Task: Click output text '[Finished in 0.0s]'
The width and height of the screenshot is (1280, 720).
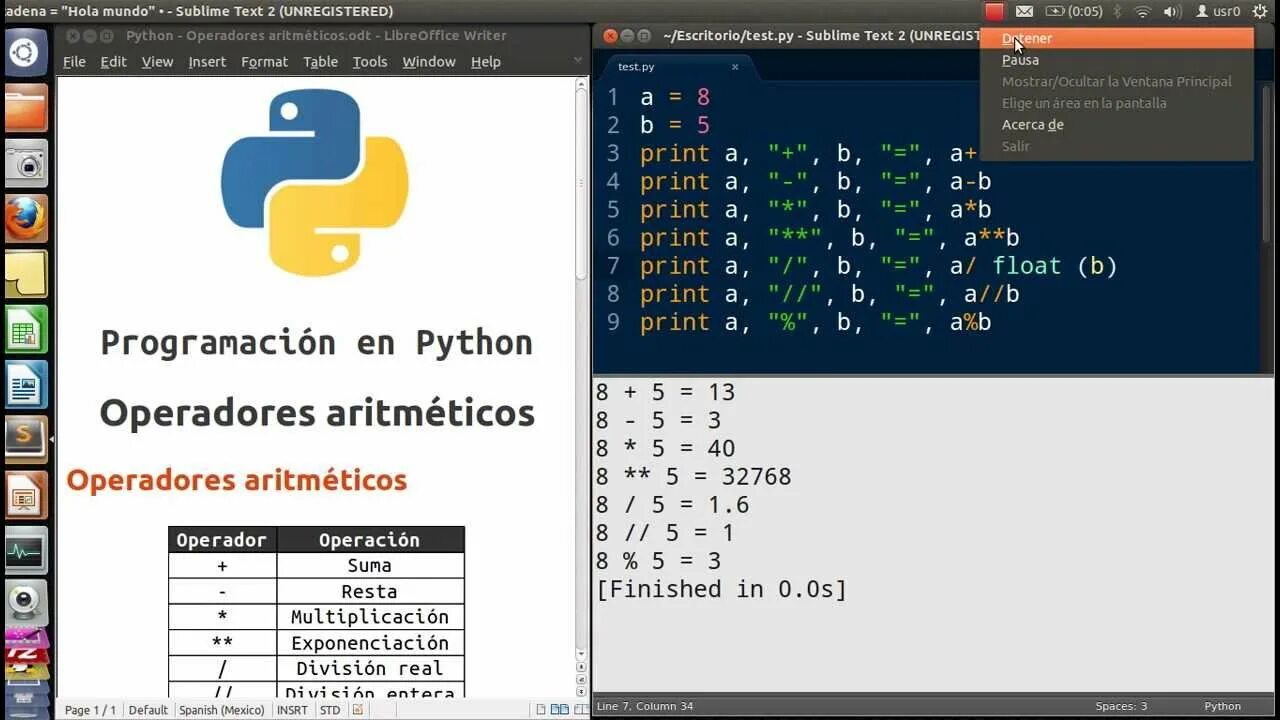Action: coord(721,589)
